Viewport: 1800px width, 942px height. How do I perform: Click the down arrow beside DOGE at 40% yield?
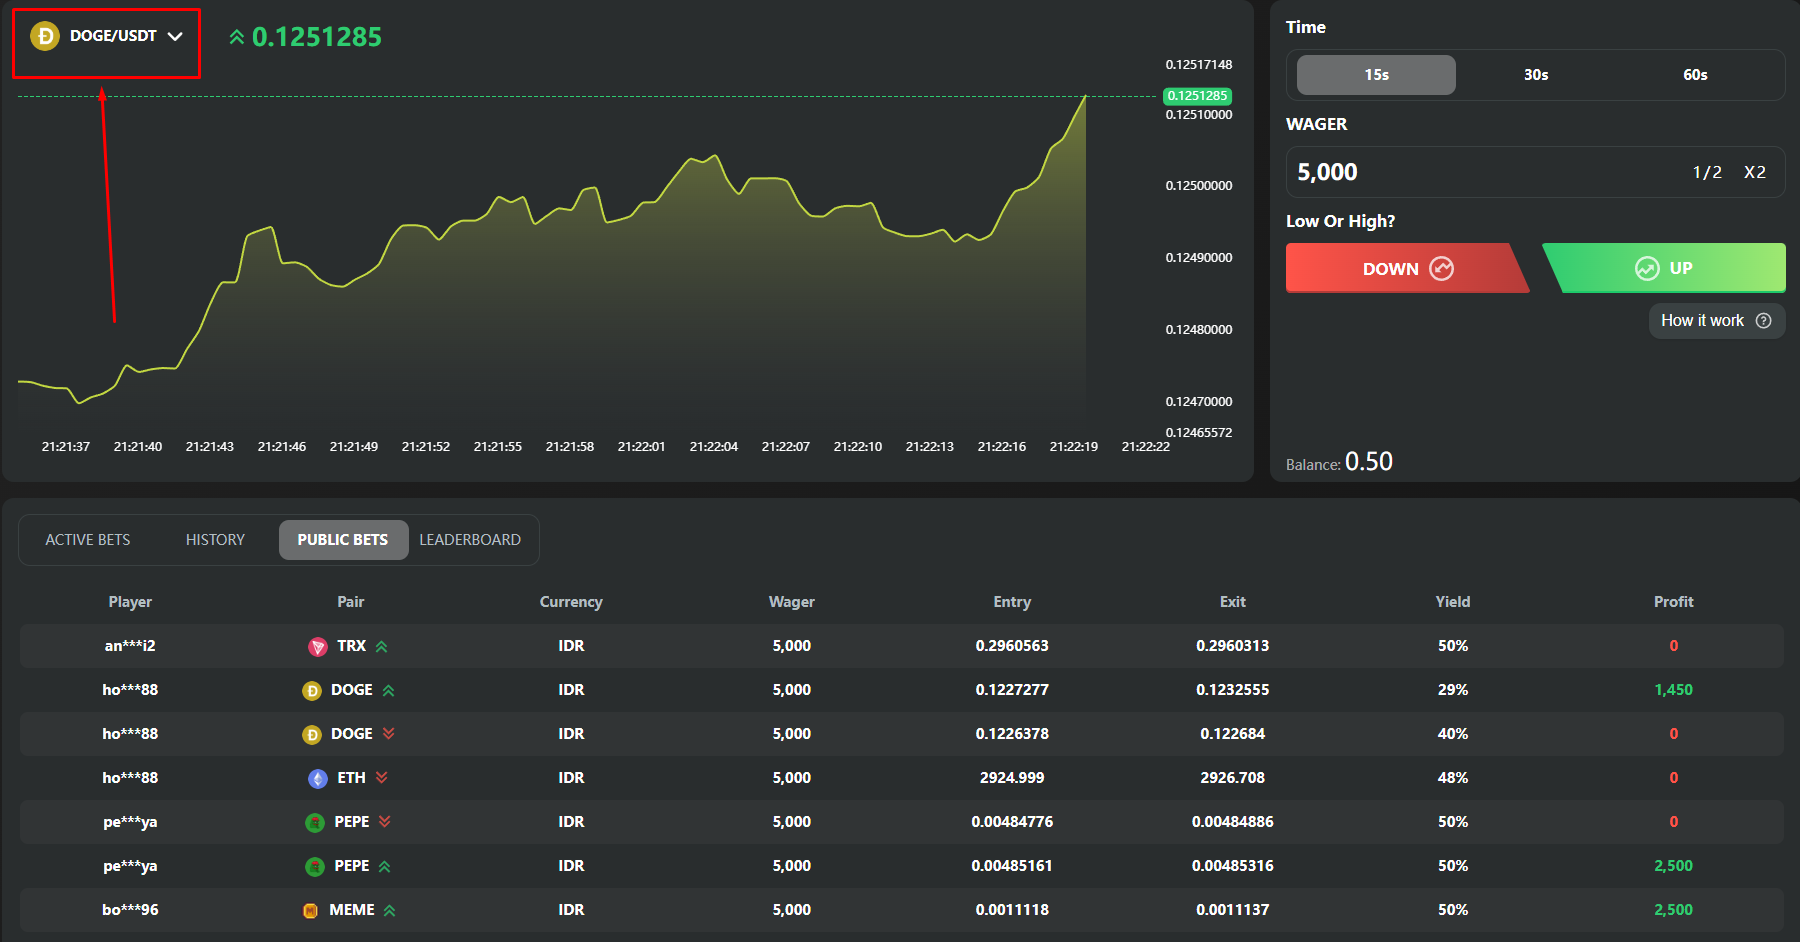[x=389, y=734]
